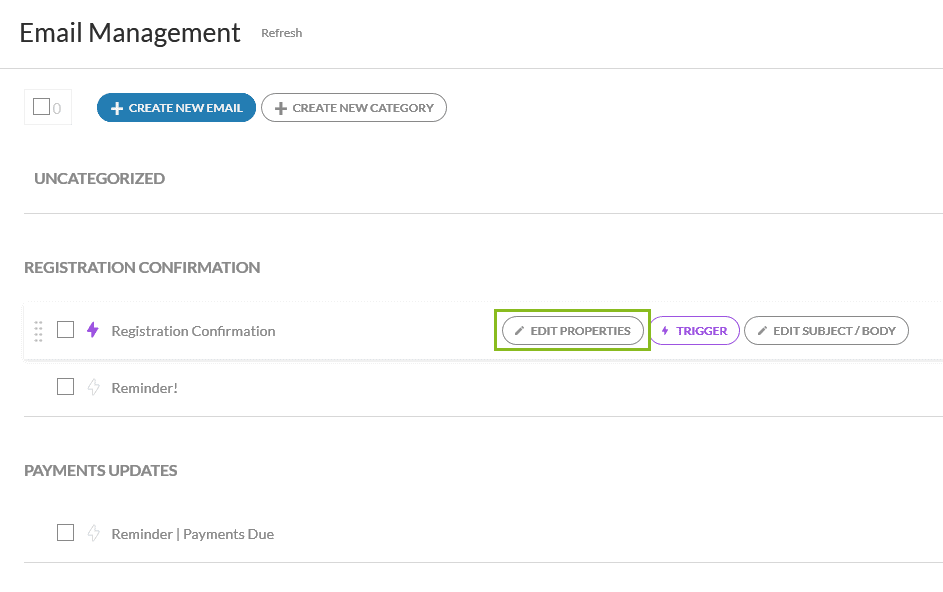Check the Registration Confirmation email checkbox
This screenshot has height=592, width=943.
point(66,330)
